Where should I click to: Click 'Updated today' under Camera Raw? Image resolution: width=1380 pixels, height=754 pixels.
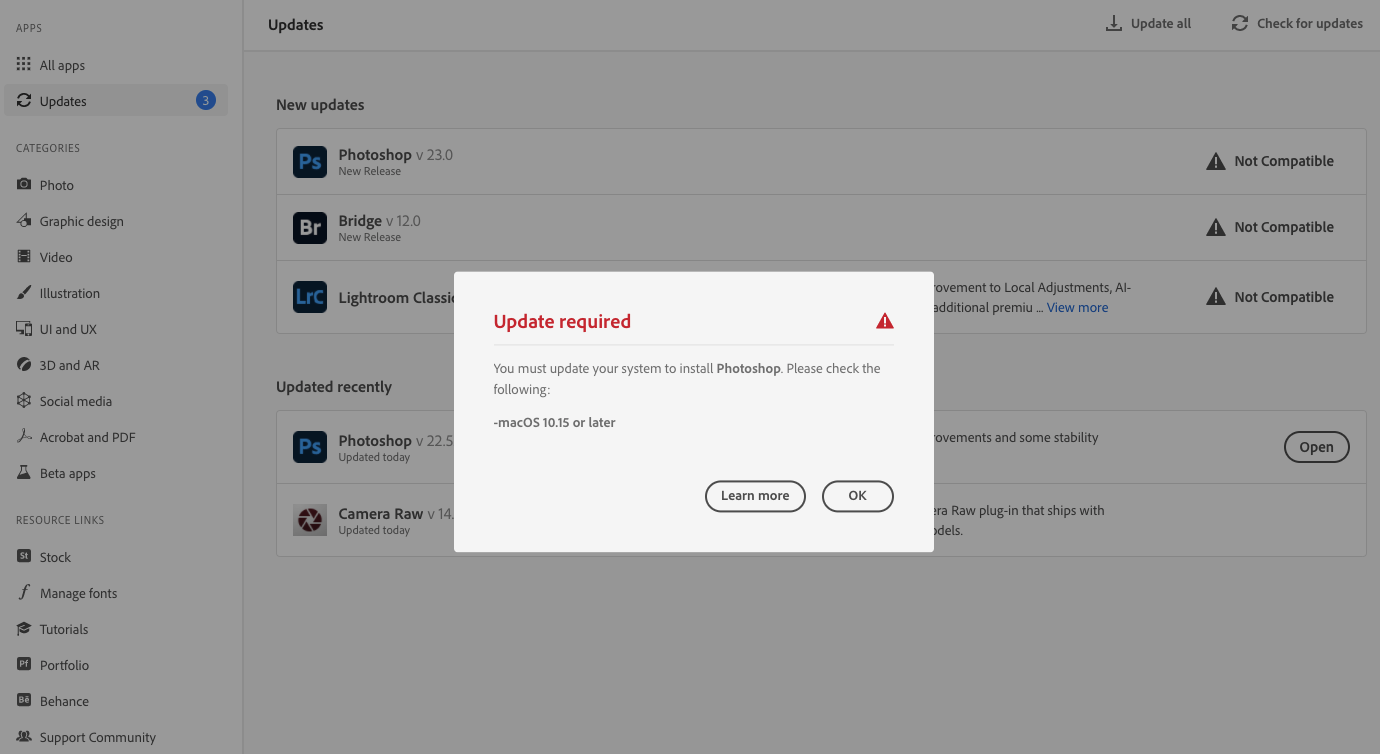[374, 530]
